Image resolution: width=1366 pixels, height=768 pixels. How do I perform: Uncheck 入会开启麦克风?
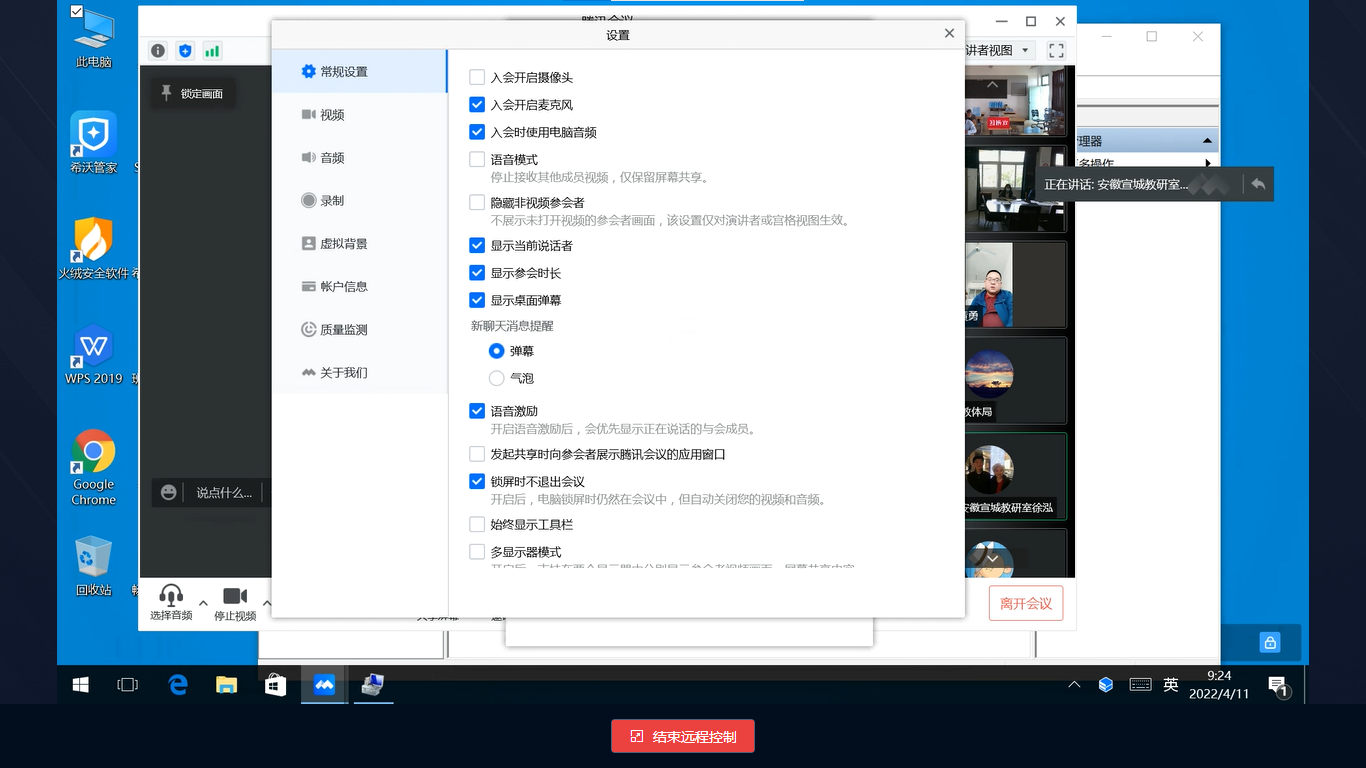click(477, 104)
